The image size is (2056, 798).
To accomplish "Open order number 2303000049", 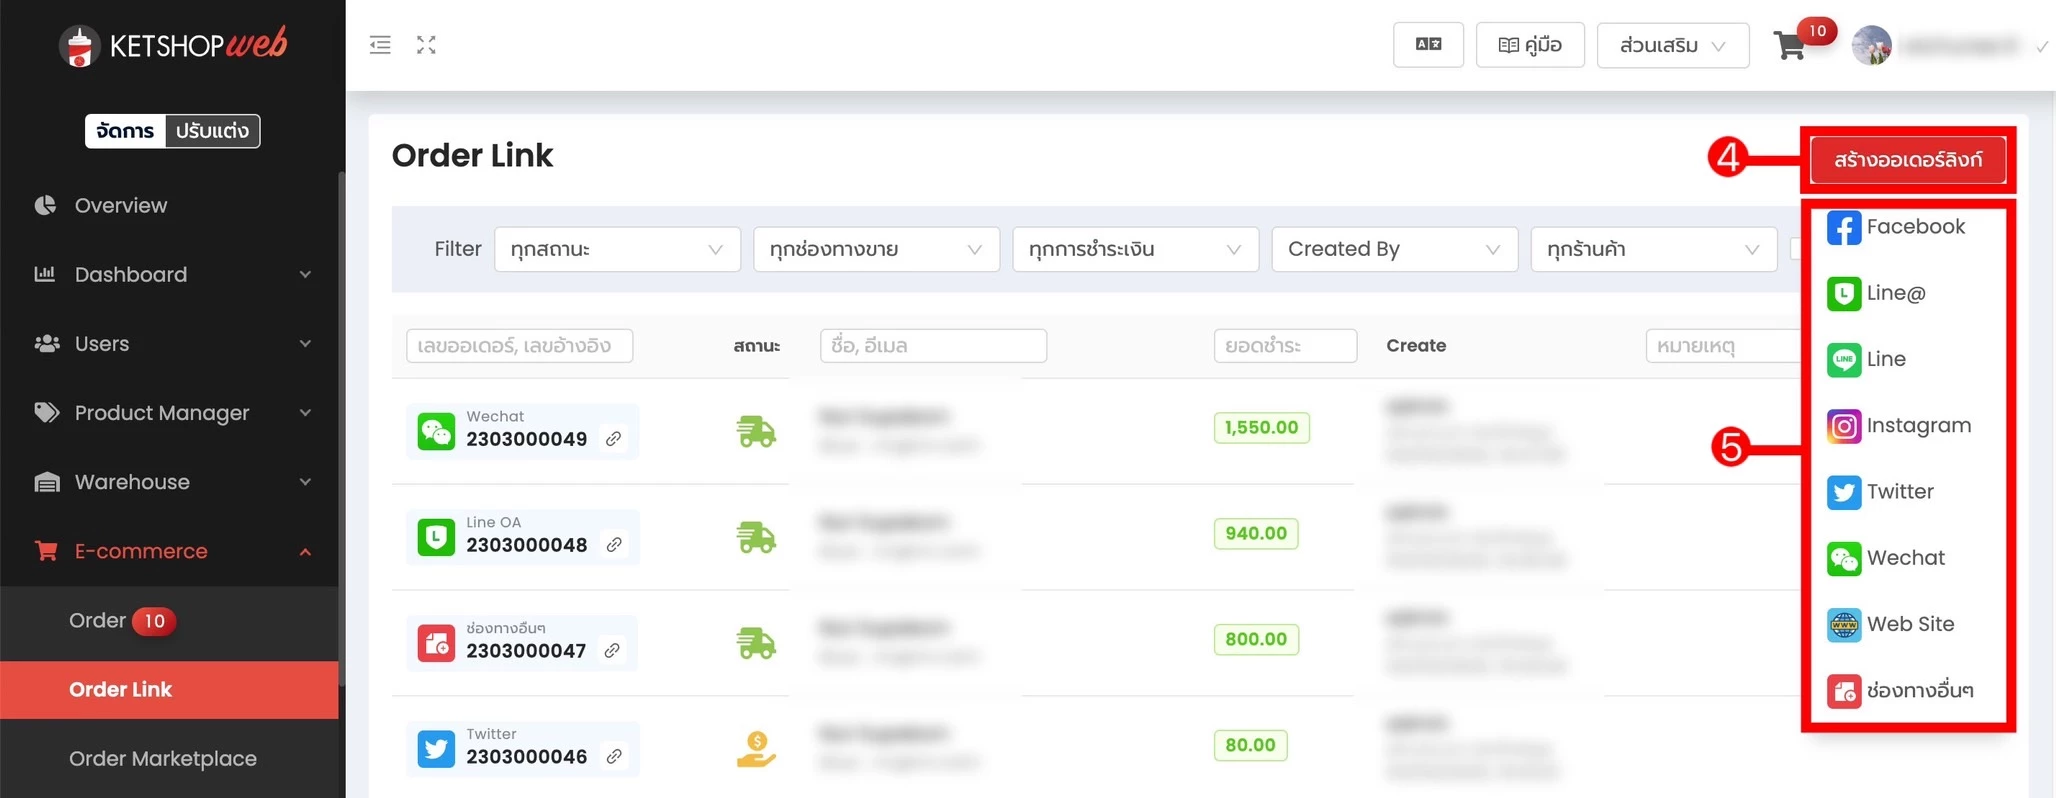I will 526,439.
